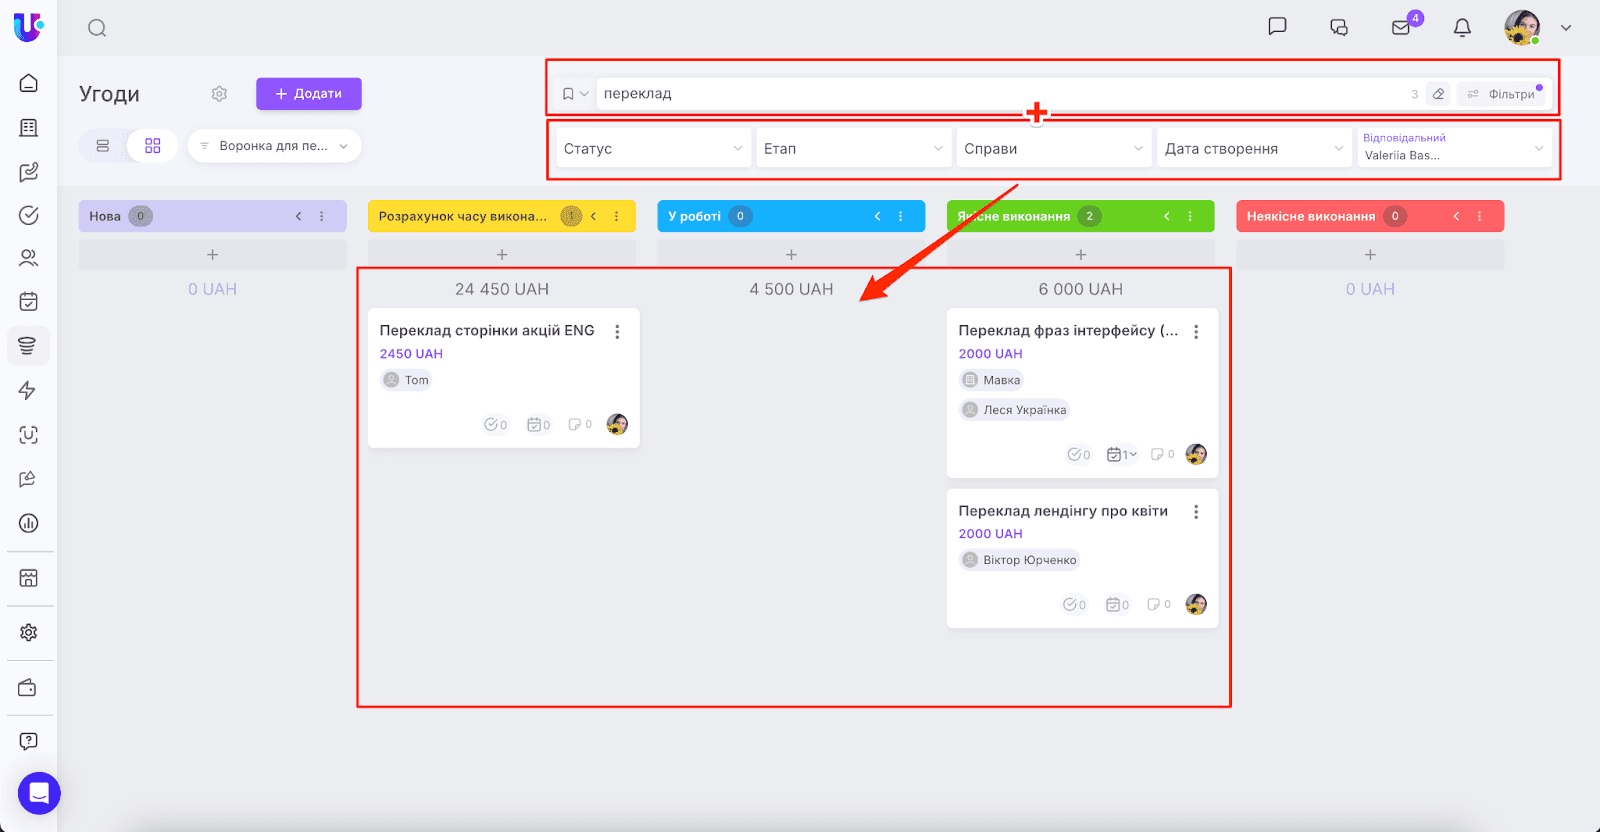Image resolution: width=1600 pixels, height=832 pixels.
Task: Open the funnel selector Воронка для пе...
Action: pos(274,146)
